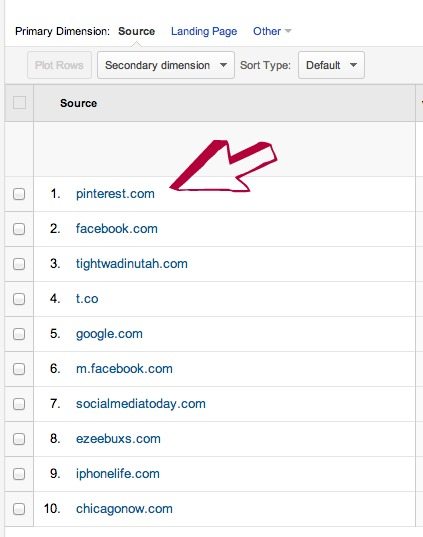
Task: Open socialmediatoday.com source details
Action: pyautogui.click(x=141, y=404)
